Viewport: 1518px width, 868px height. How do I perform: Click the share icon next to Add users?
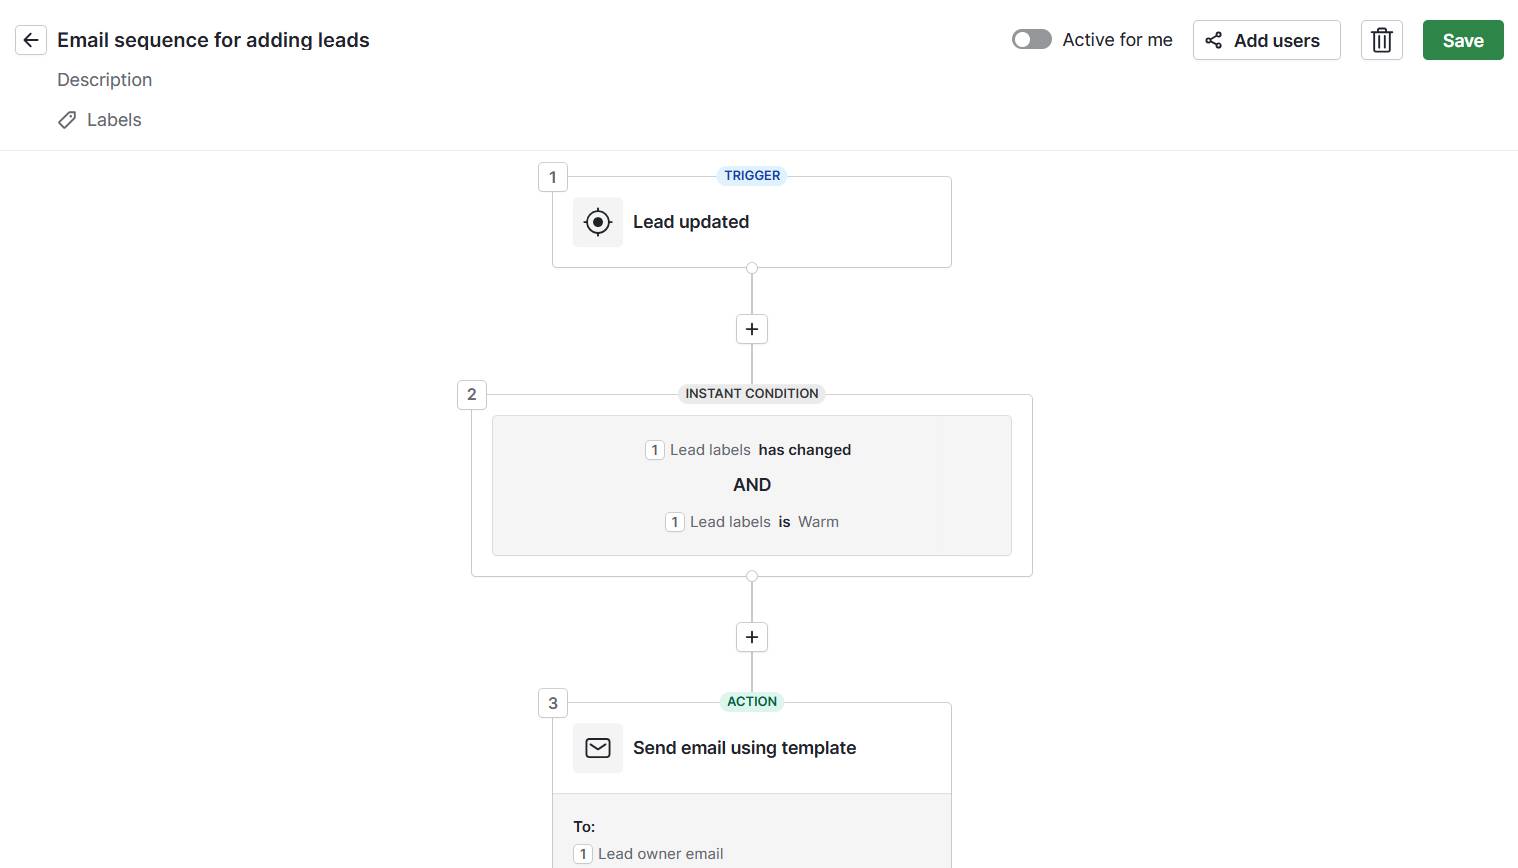(1213, 40)
